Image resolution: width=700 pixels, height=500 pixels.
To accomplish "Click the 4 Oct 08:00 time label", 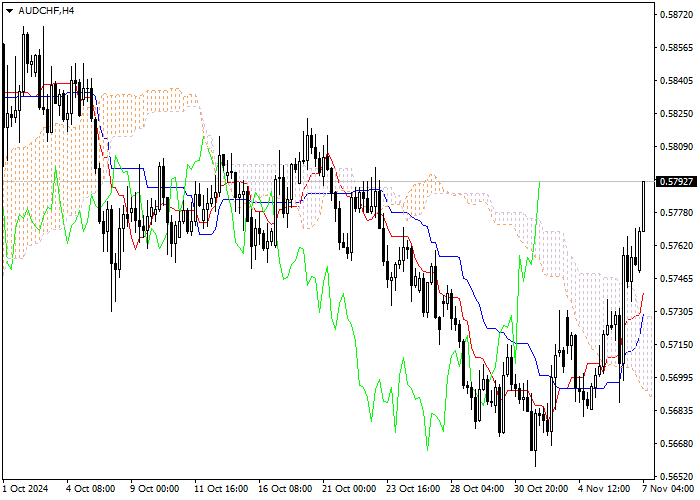I will click(x=91, y=489).
